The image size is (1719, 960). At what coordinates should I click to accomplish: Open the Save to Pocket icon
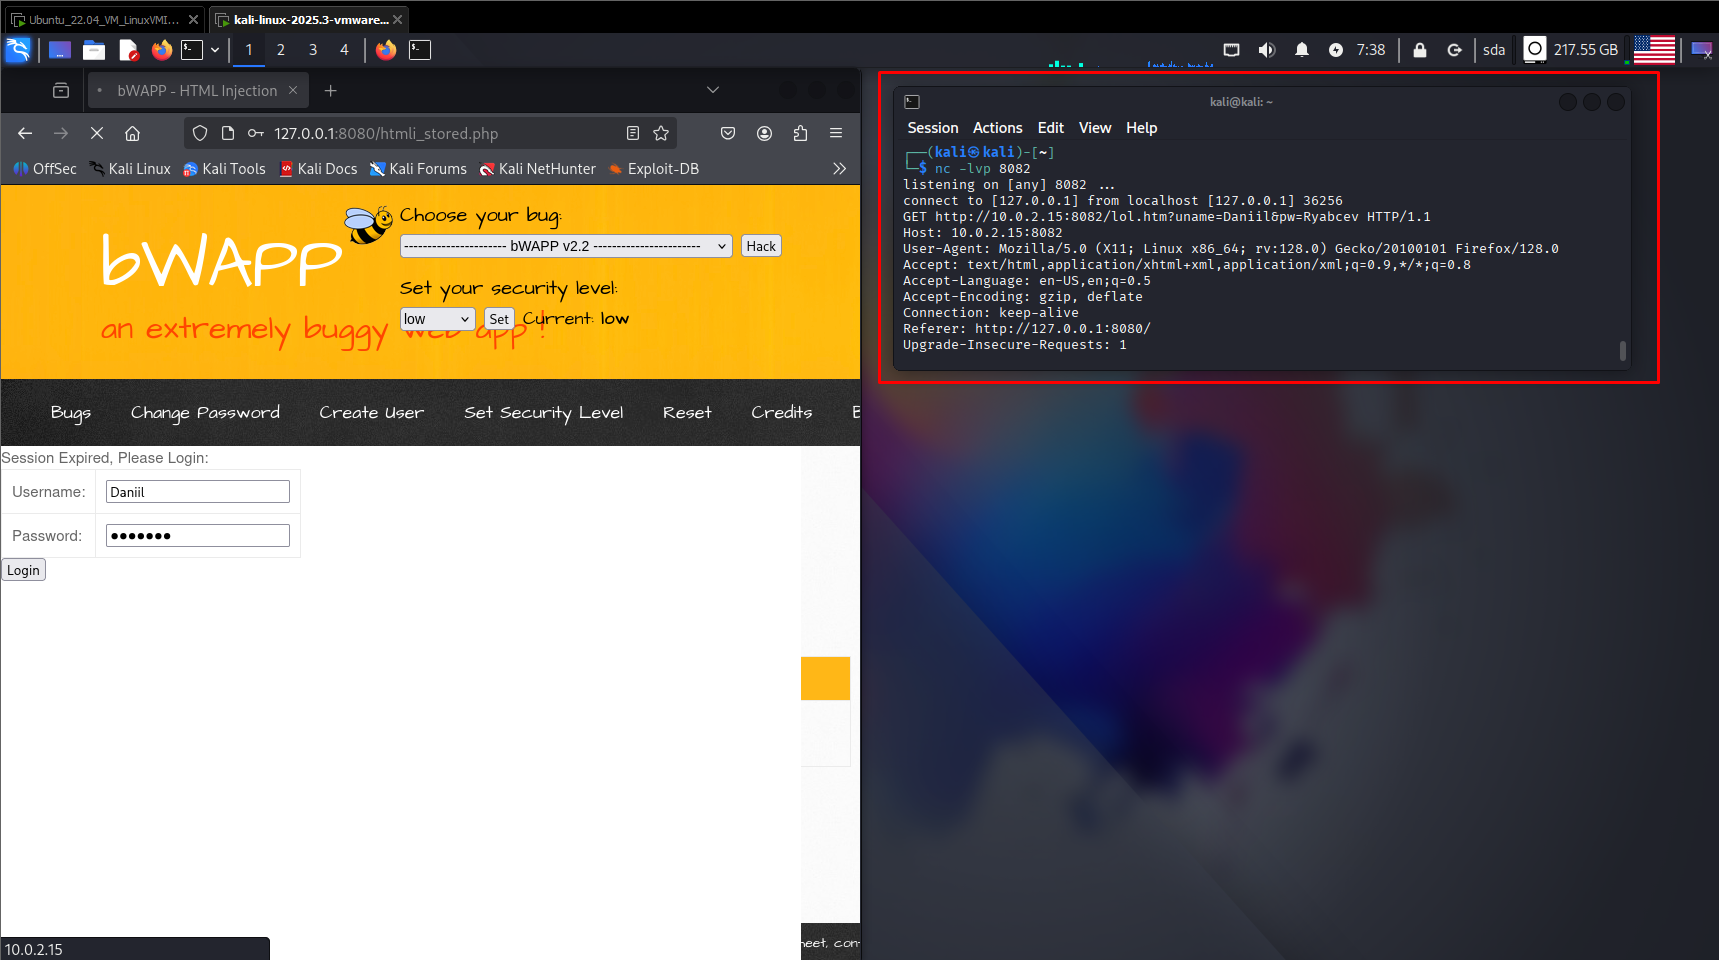728,133
